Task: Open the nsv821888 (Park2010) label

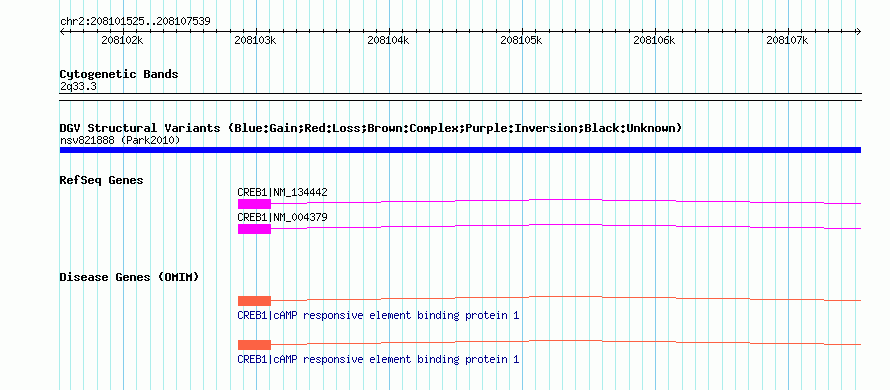Action: click(x=120, y=140)
